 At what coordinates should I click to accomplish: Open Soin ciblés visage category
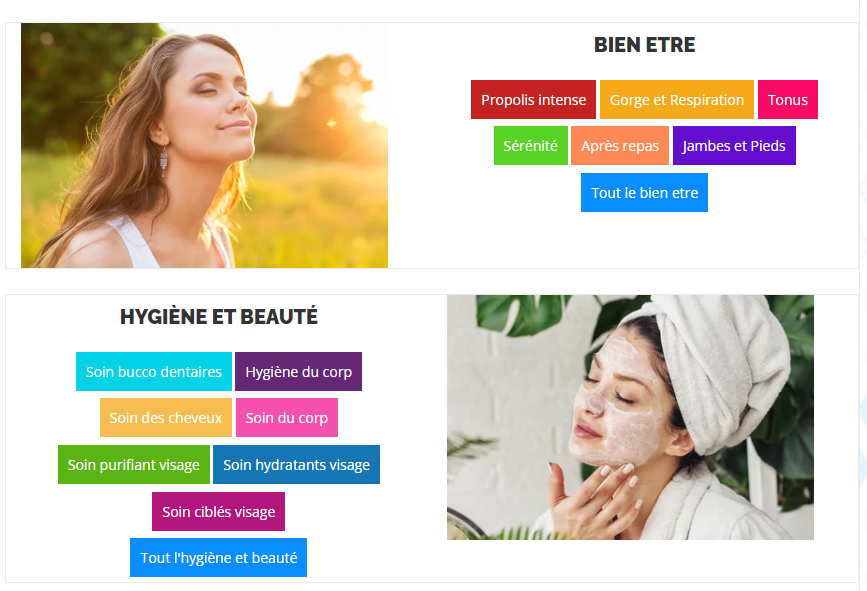tap(218, 511)
